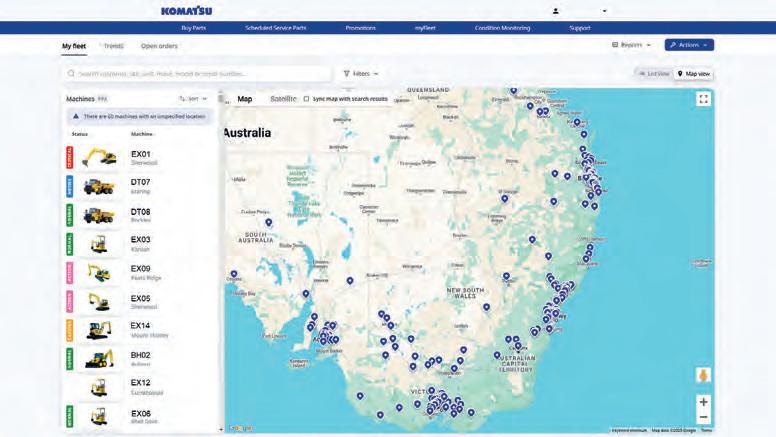This screenshot has height=437, width=776.
Task: Click the map pin in South Australia outback
Action: click(269, 223)
